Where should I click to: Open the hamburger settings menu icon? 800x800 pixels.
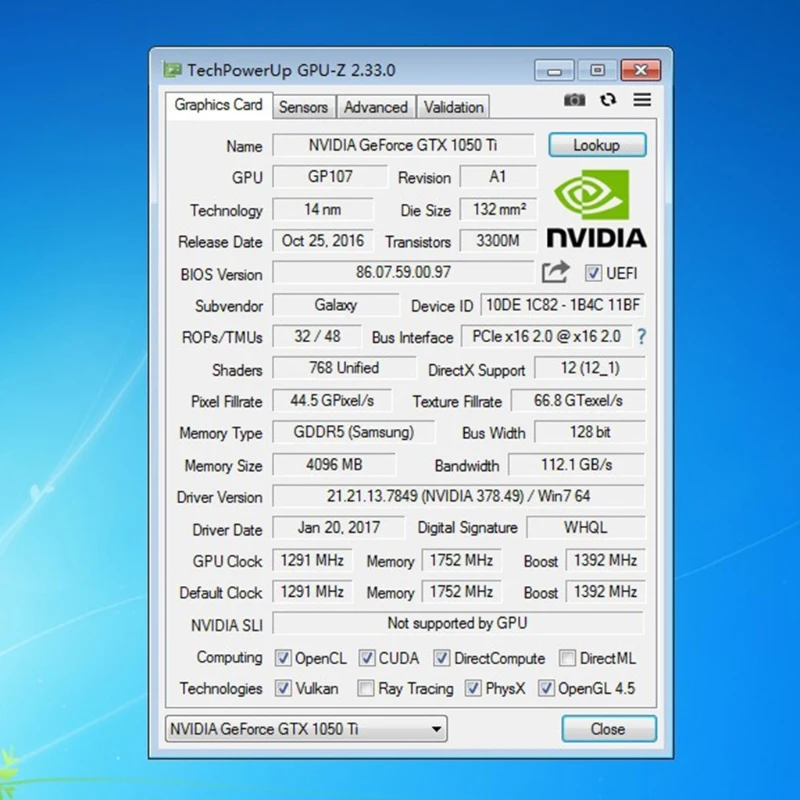642,99
